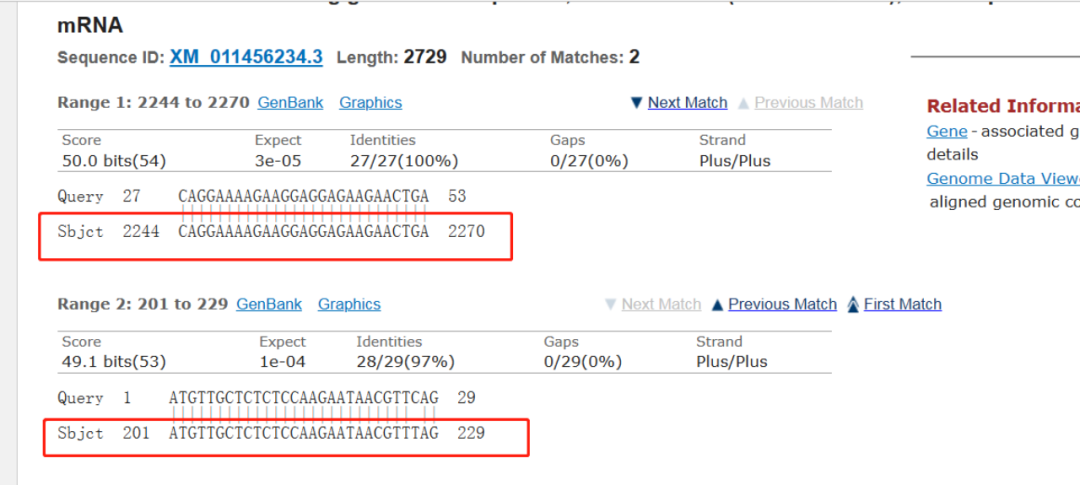Image resolution: width=1080 pixels, height=485 pixels.
Task: Click the greyed Next Match link in Range 2
Action: [661, 305]
